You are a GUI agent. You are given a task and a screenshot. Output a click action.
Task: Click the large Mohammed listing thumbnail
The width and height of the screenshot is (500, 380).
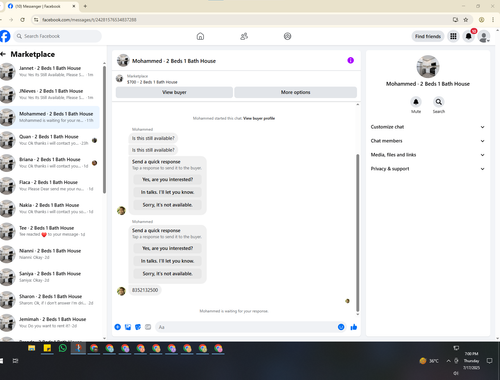tap(428, 67)
